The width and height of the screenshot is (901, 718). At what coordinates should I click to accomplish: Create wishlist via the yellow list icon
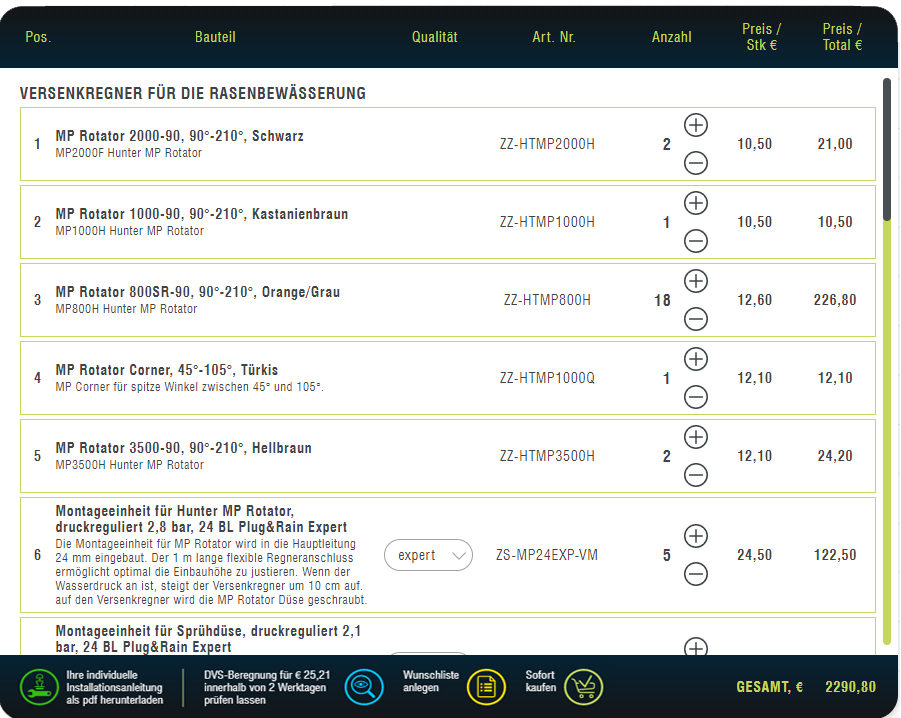486,687
